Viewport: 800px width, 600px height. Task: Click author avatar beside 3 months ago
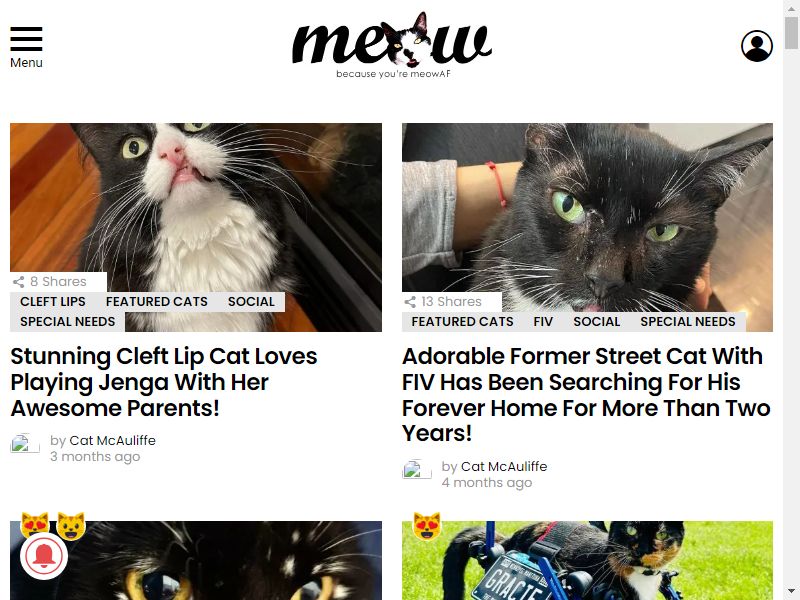pos(24,443)
